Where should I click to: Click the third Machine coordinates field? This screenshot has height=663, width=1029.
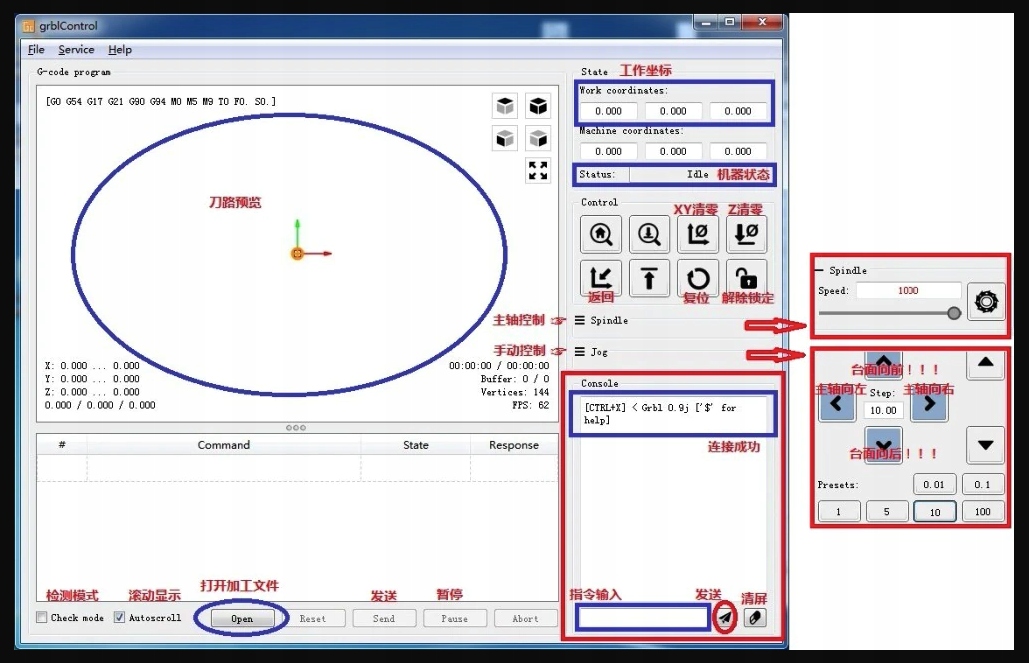tap(738, 151)
